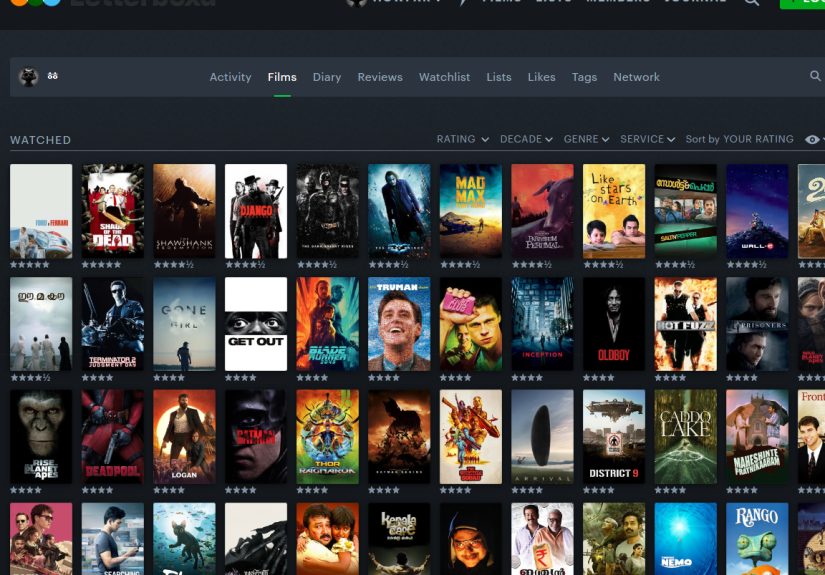
Task: Open the Logan poster
Action: [x=184, y=437]
